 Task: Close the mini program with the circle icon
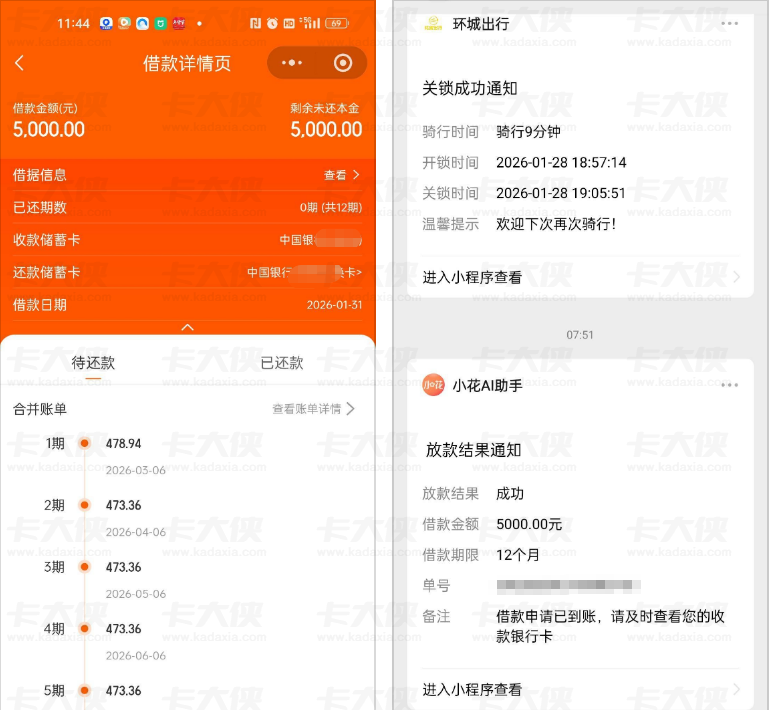click(343, 63)
